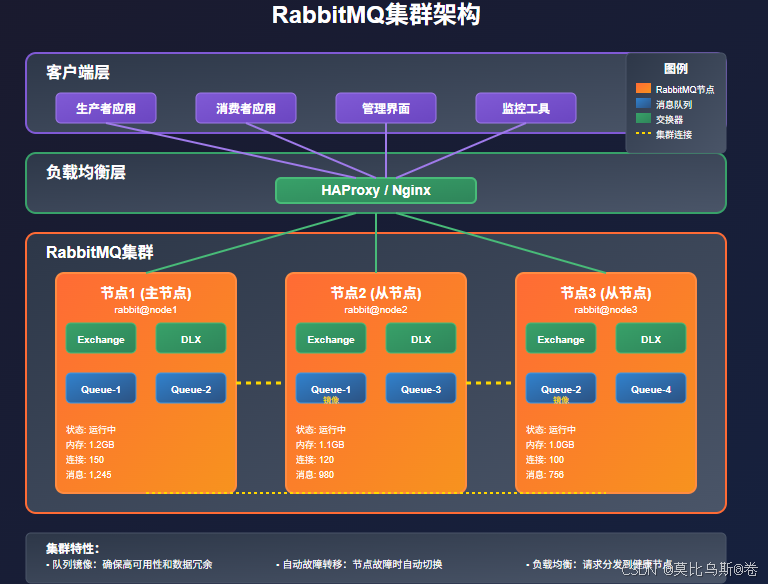Click 消息: 1,245 text

pos(89,475)
